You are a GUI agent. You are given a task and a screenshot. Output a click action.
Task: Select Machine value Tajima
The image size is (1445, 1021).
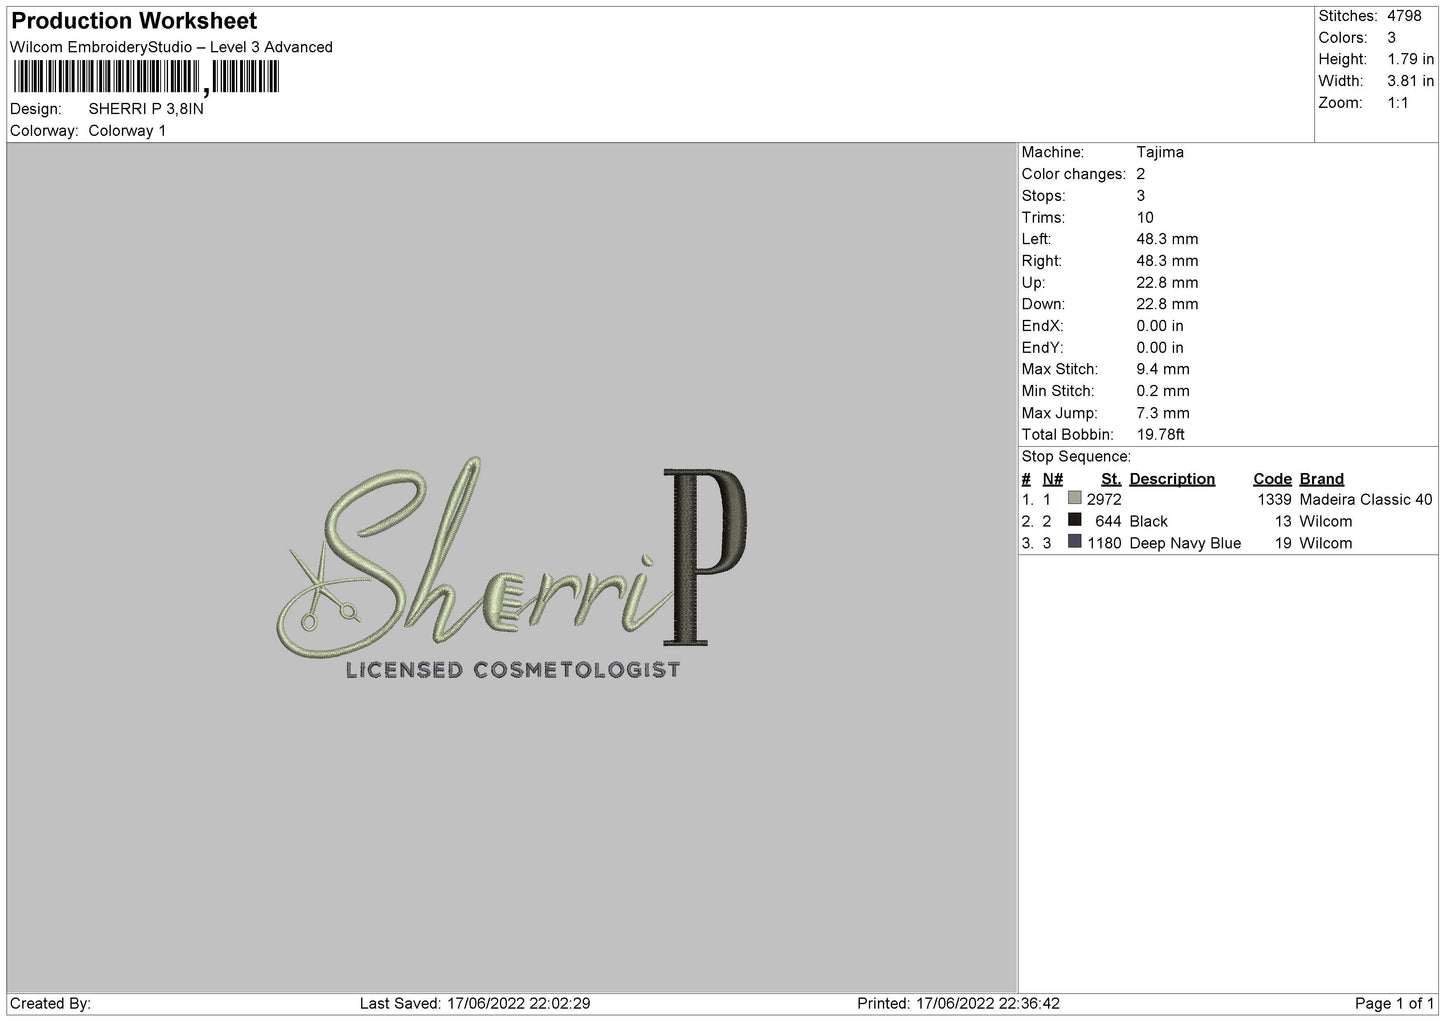1160,152
